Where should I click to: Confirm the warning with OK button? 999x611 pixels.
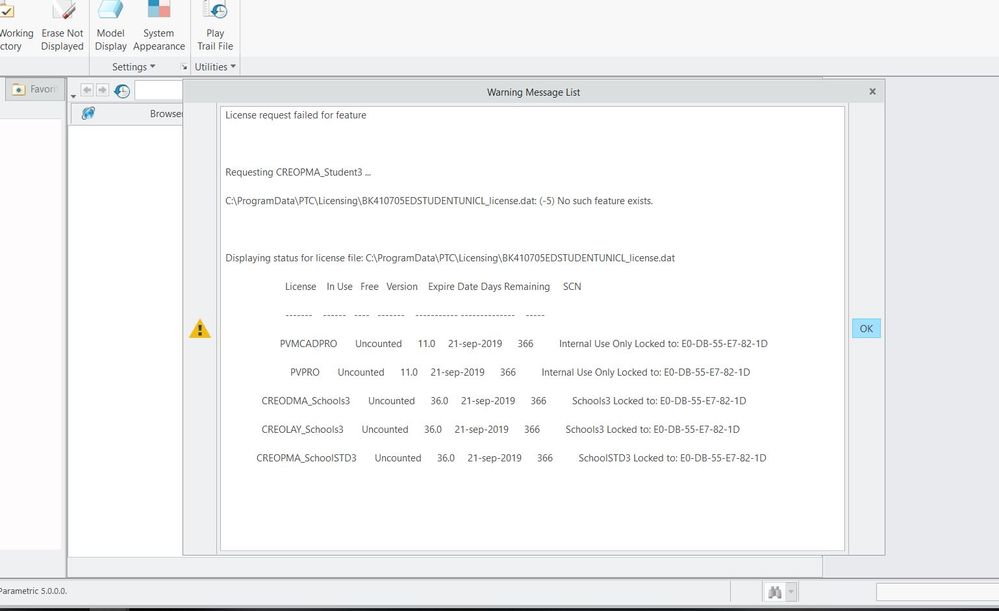pos(866,328)
